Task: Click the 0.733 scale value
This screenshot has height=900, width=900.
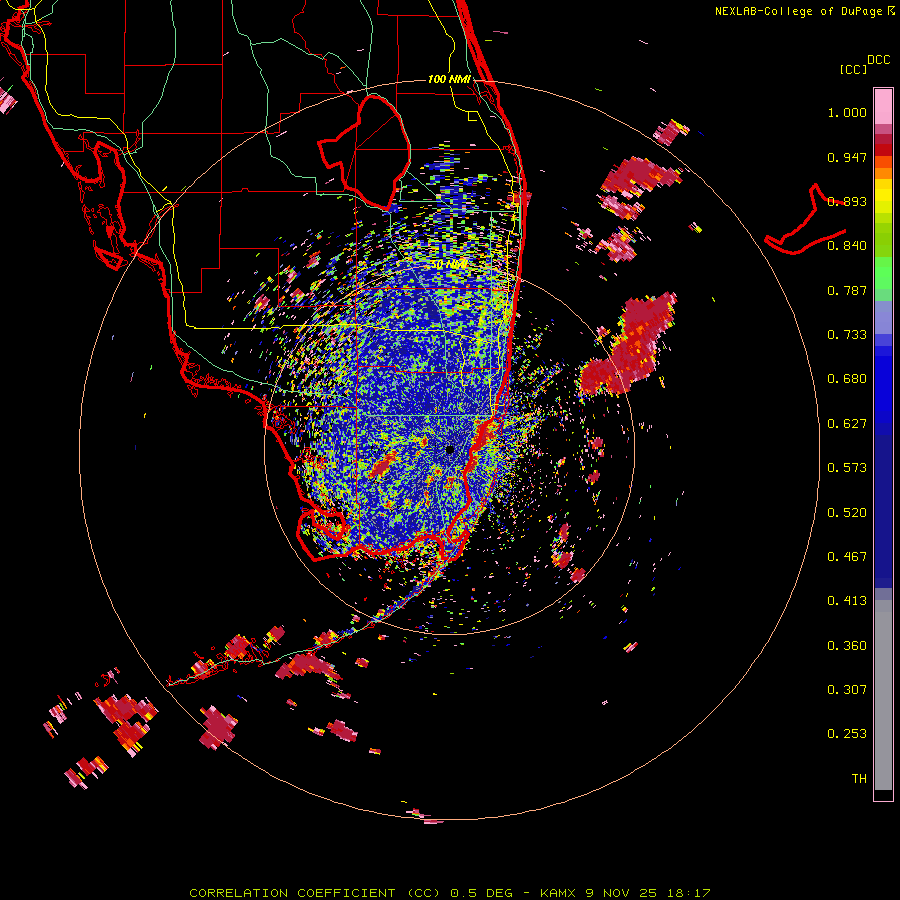Action: pos(847,335)
